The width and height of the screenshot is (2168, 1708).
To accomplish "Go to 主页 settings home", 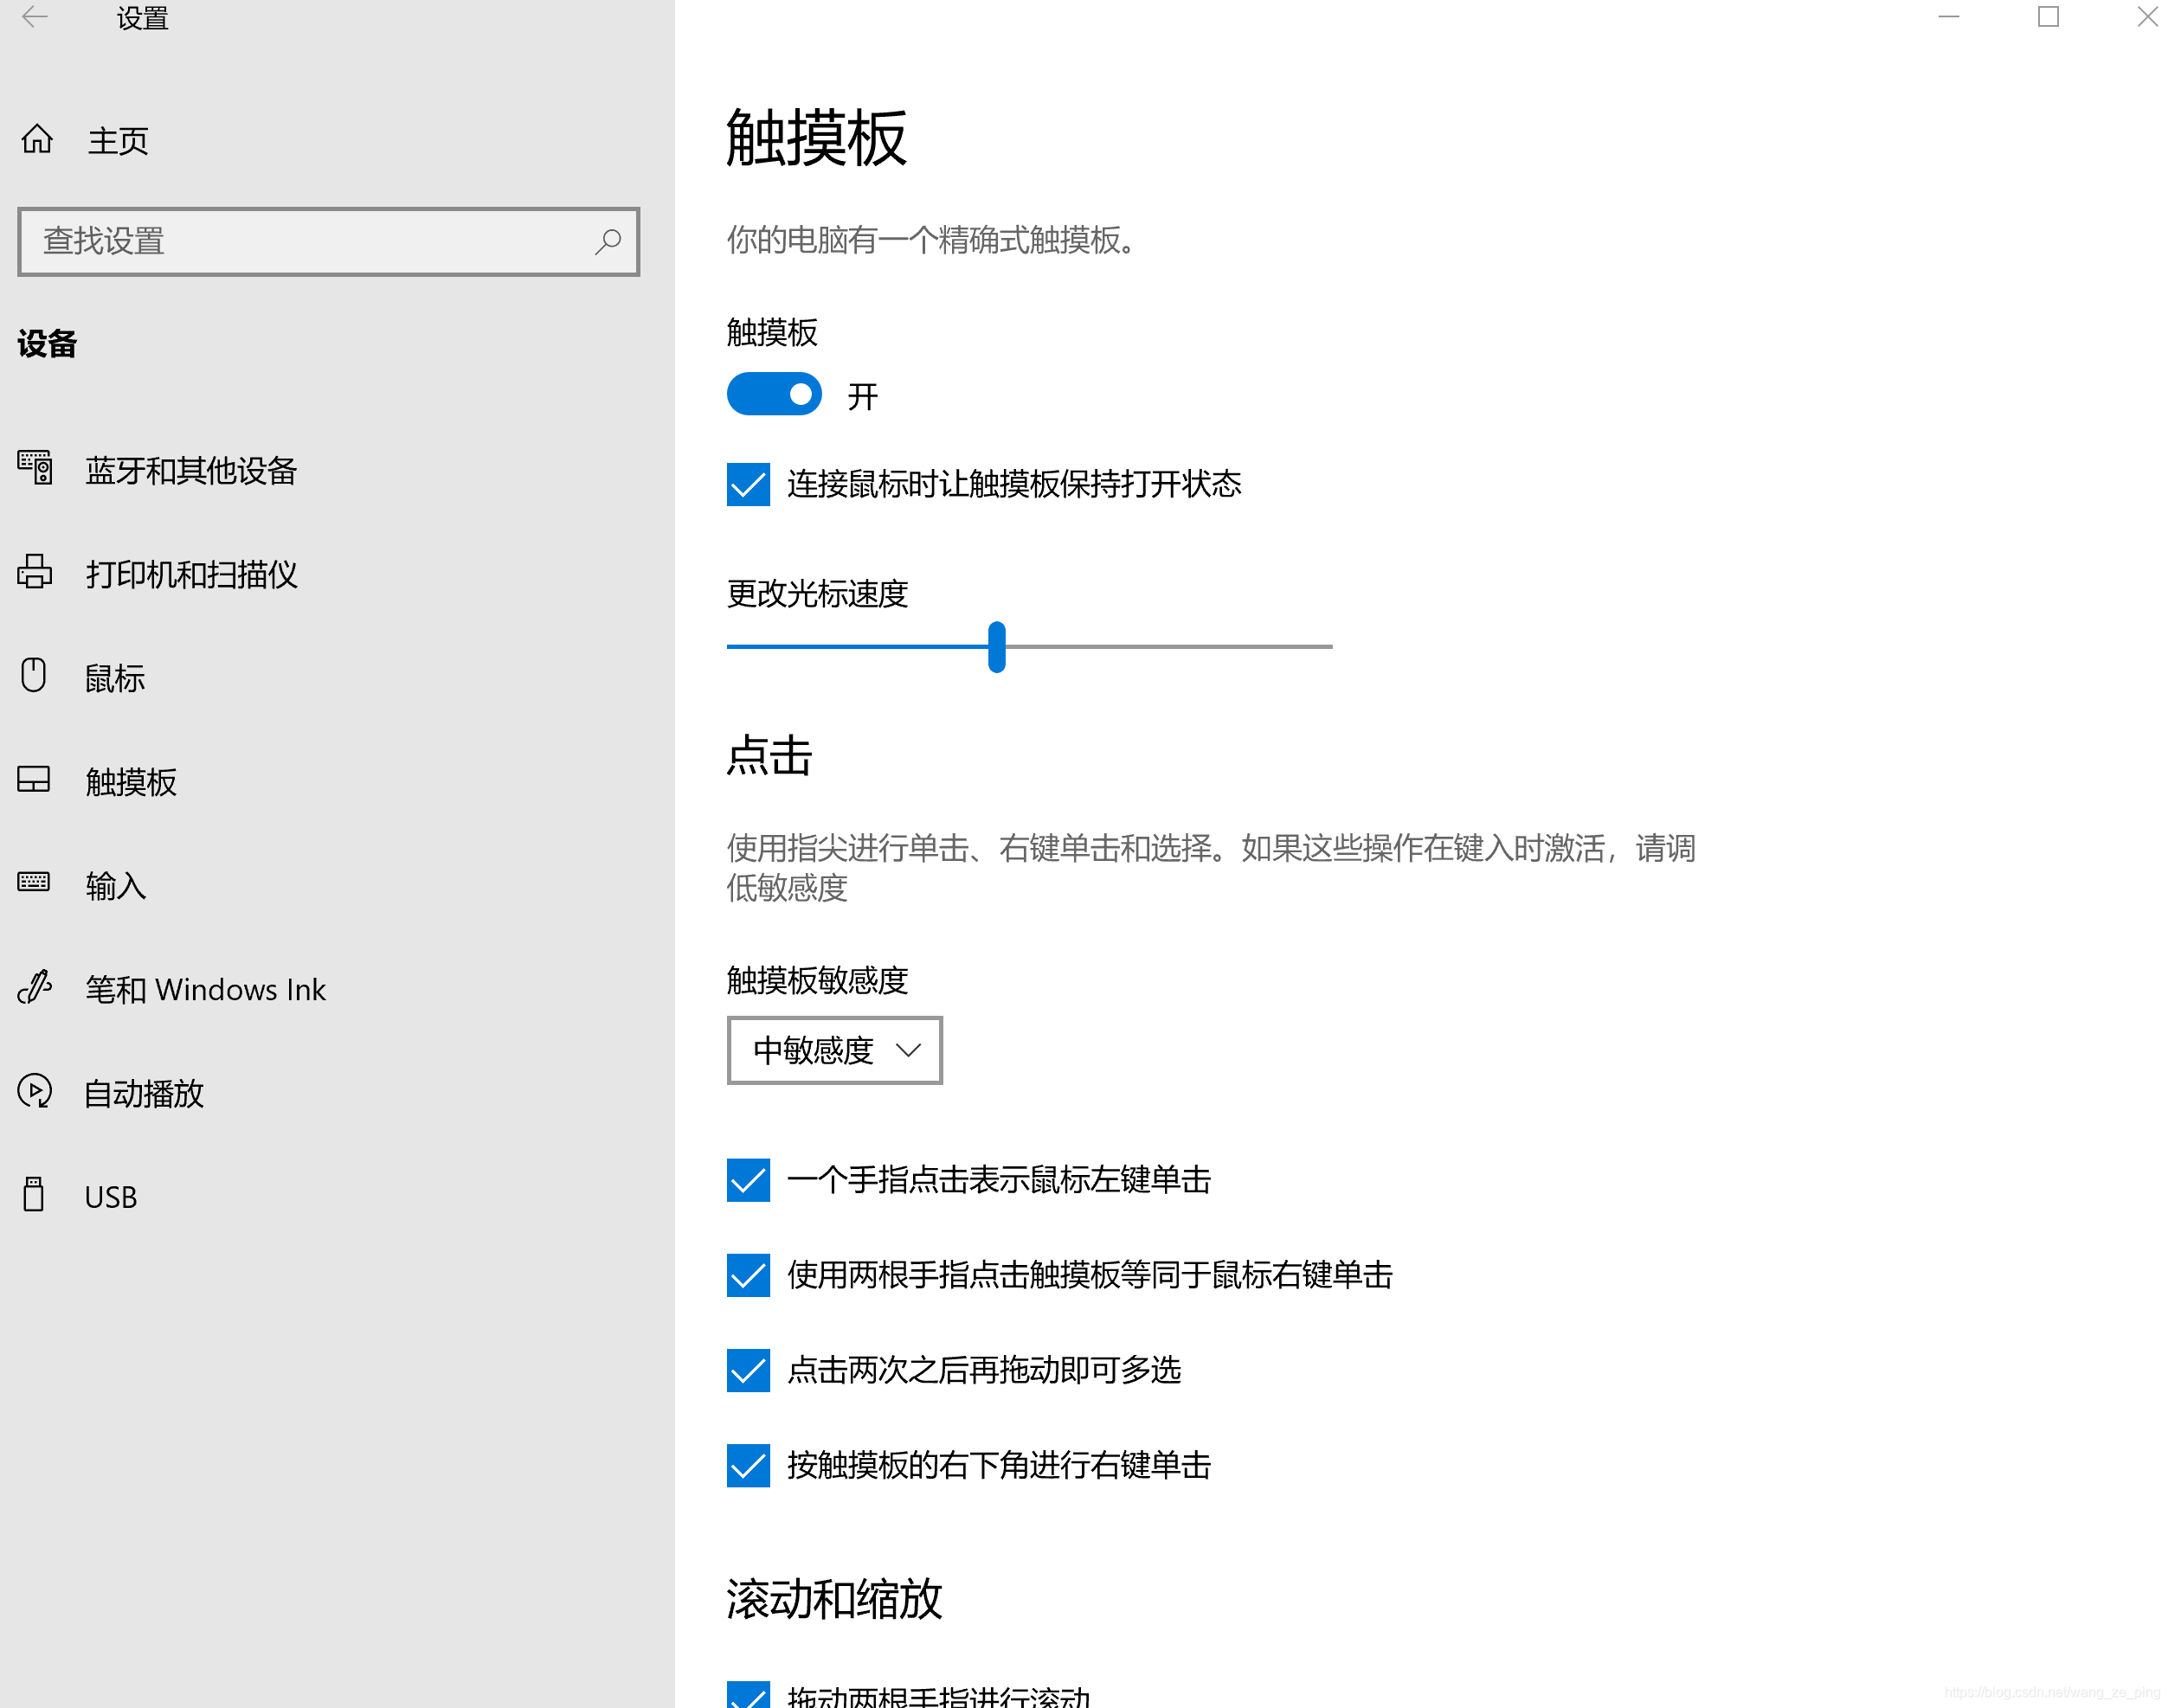I will click(118, 141).
